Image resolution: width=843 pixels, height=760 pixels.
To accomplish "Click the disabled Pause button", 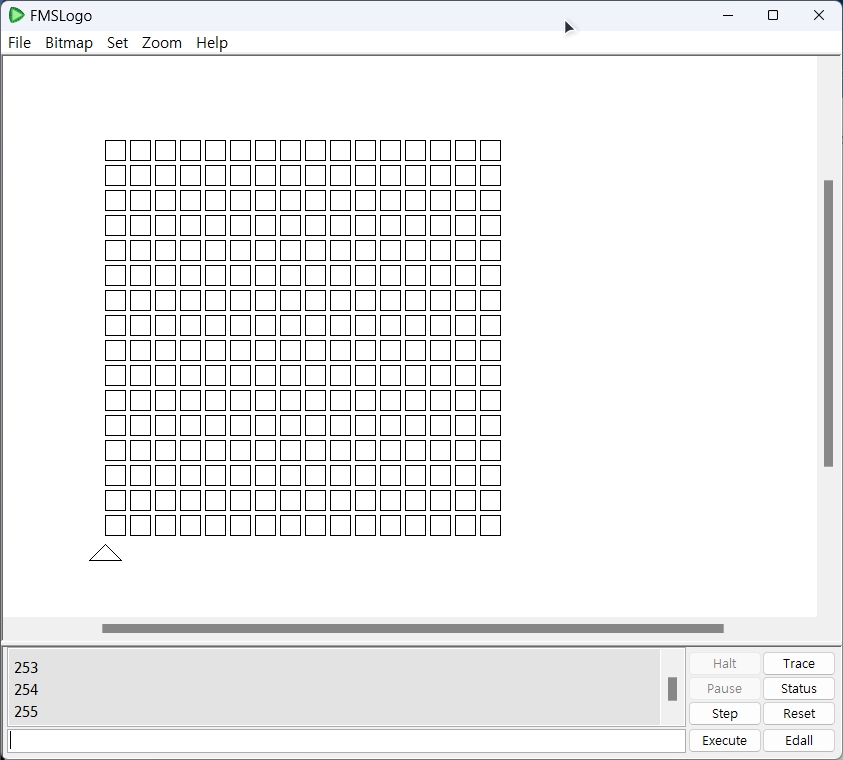I will pos(724,689).
